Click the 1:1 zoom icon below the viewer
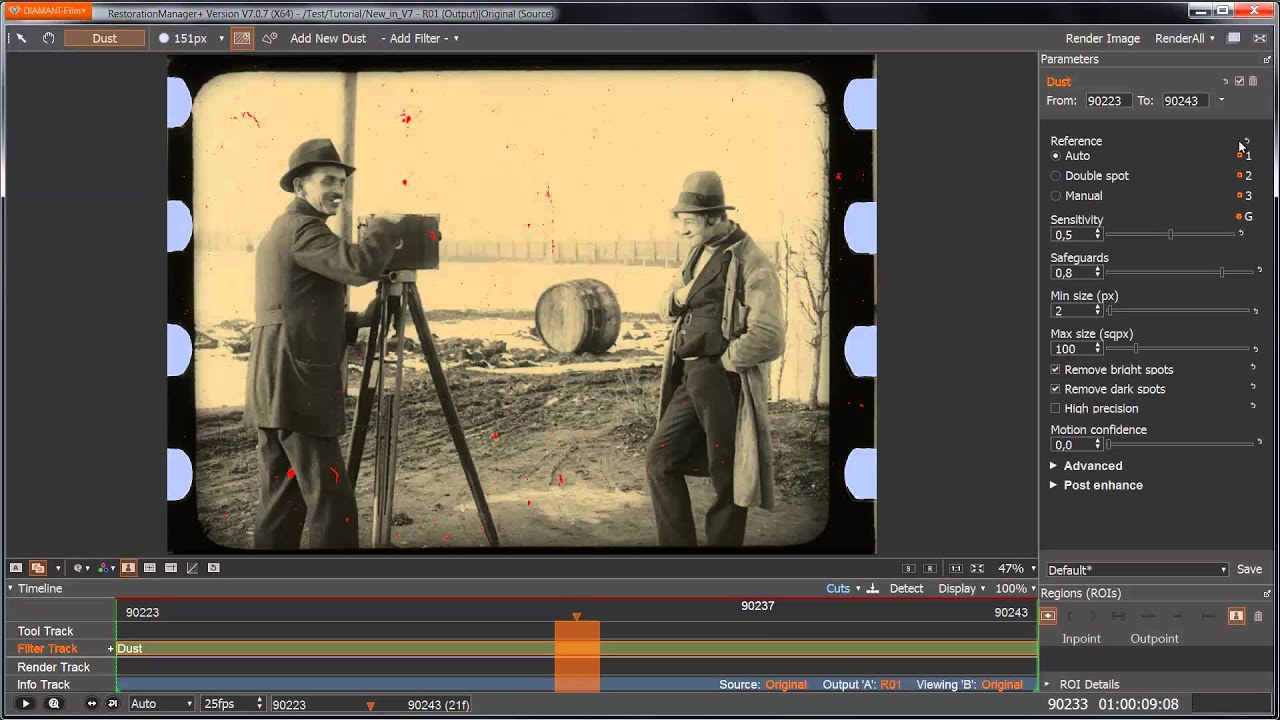The image size is (1280, 720). click(956, 568)
